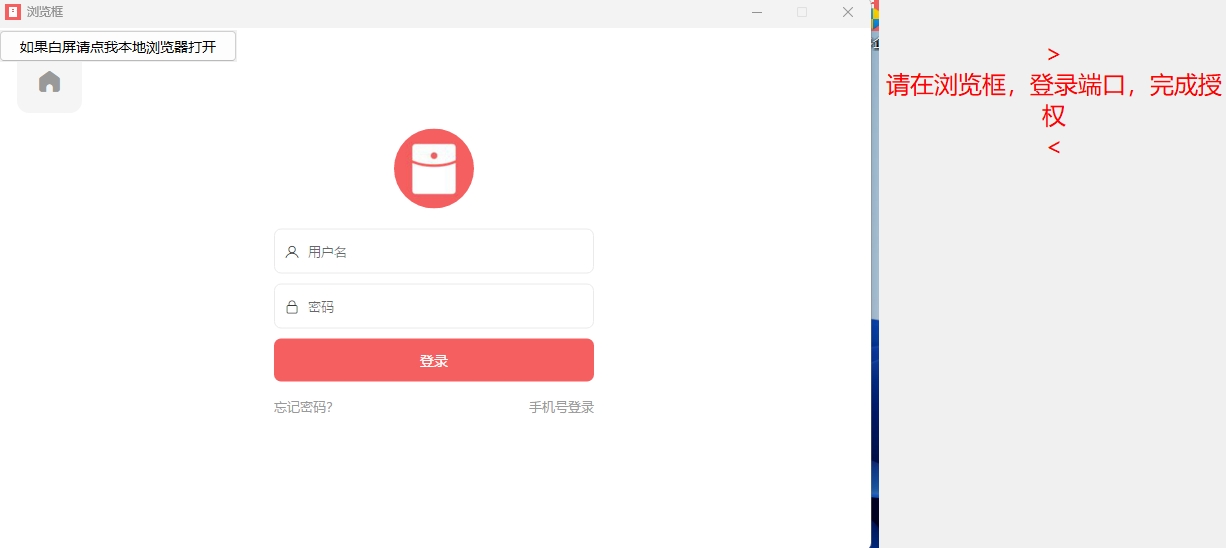This screenshot has height=548, width=1226.
Task: Click the red ">" arrow above the notice
Action: click(1053, 54)
